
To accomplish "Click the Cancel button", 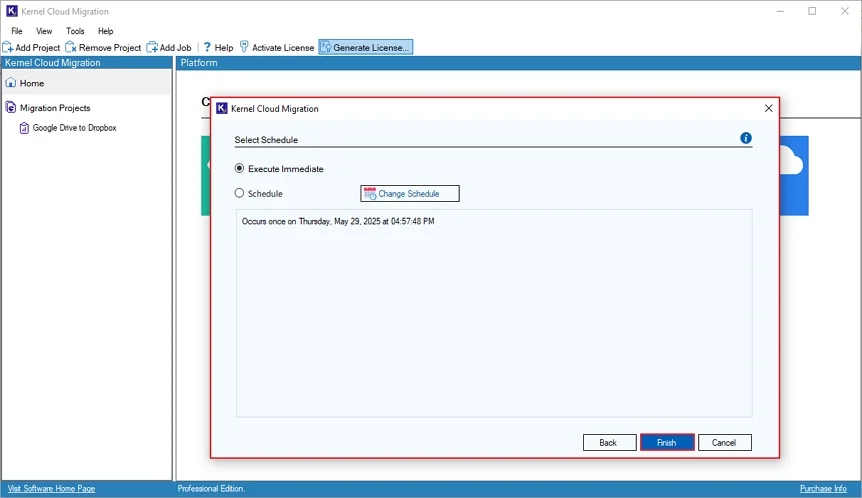I will (x=725, y=442).
